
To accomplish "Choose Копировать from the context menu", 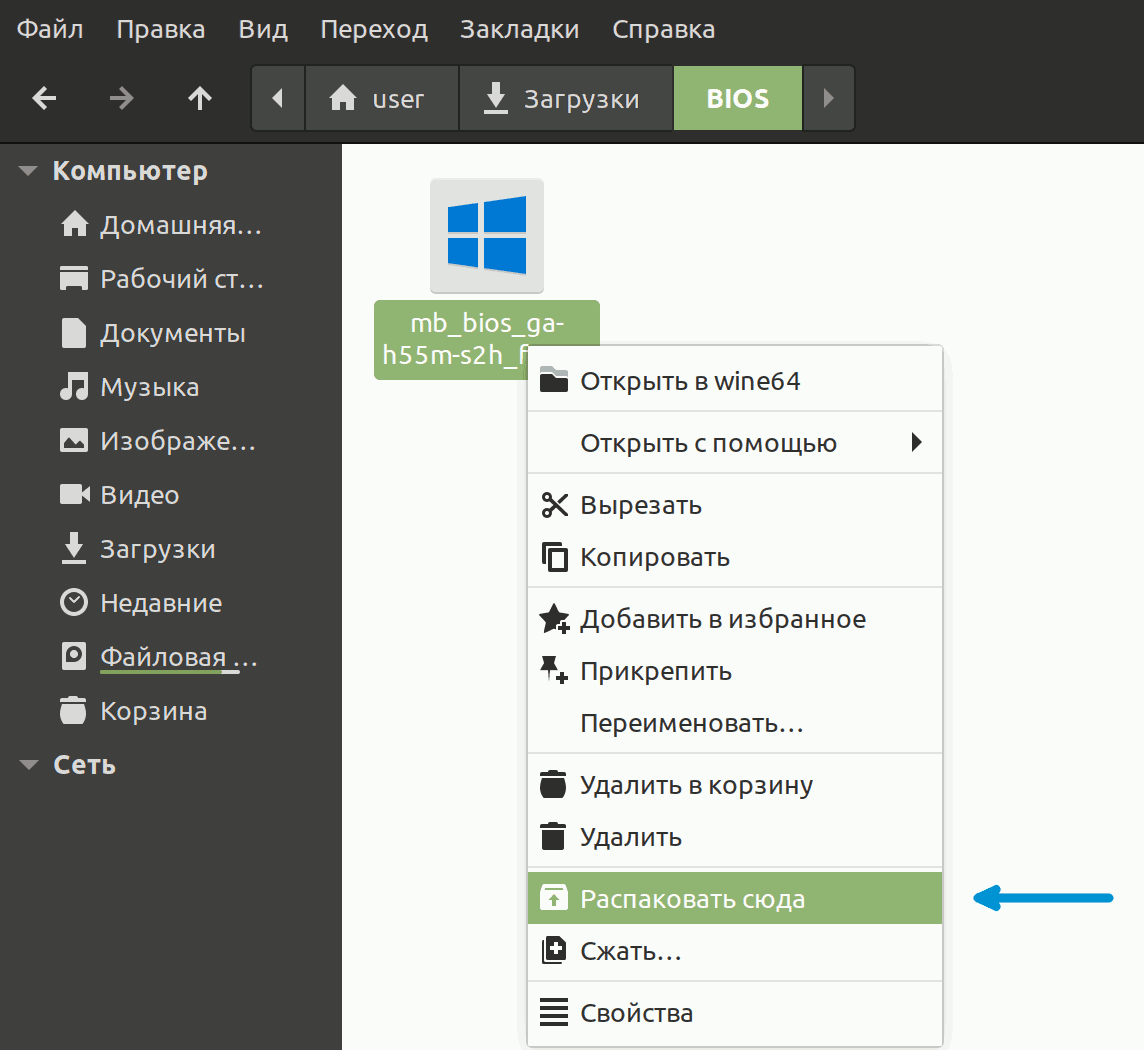I will 735,557.
